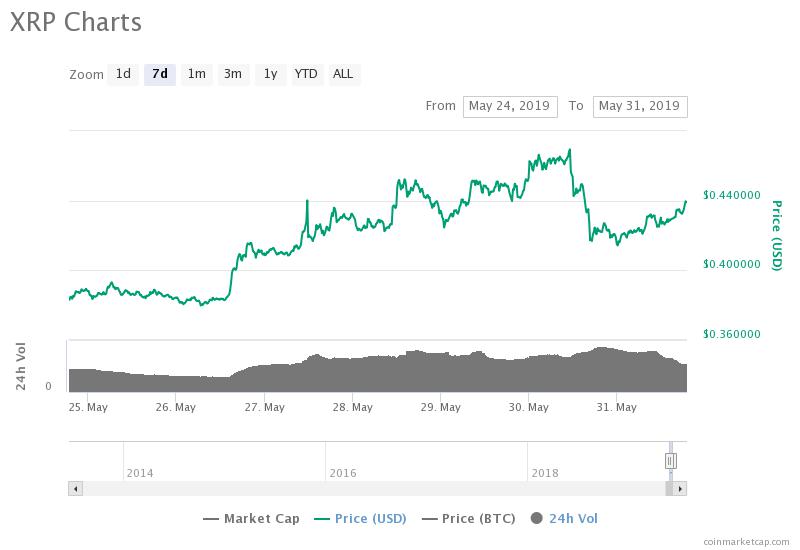This screenshot has width=800, height=550.
Task: Choose the 1y zoom option
Action: 270,74
